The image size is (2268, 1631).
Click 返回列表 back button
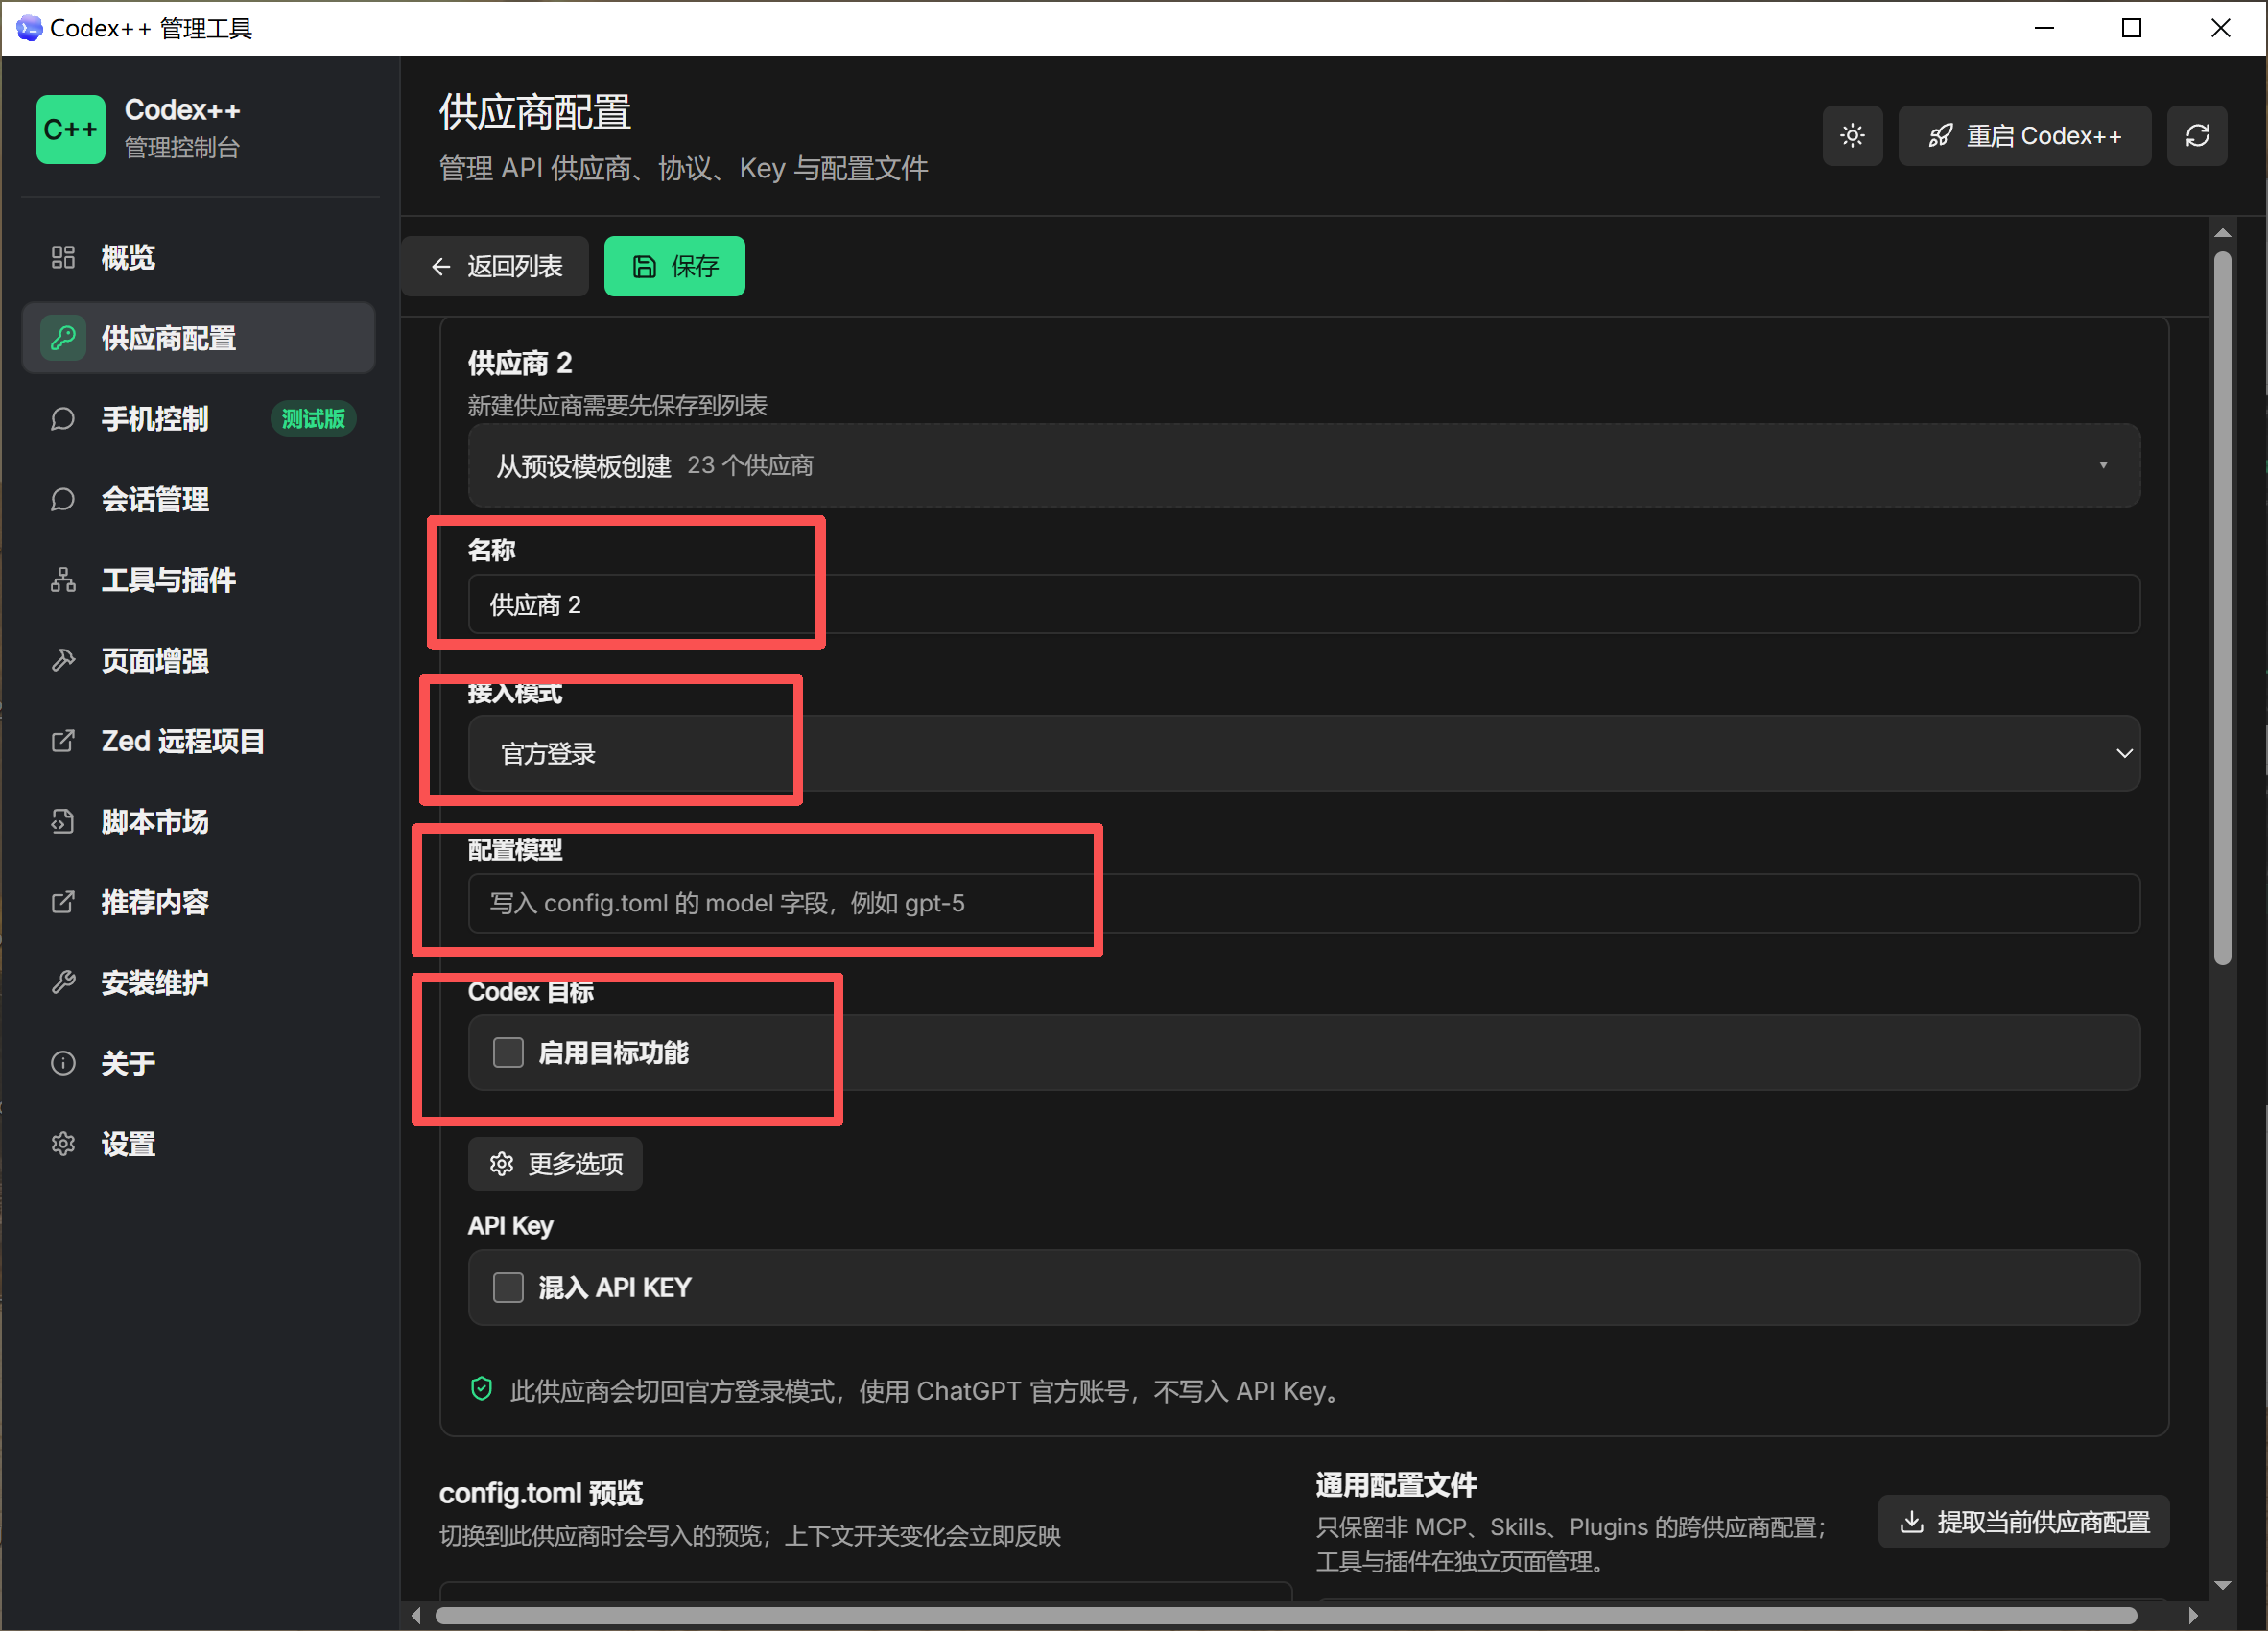pos(495,266)
